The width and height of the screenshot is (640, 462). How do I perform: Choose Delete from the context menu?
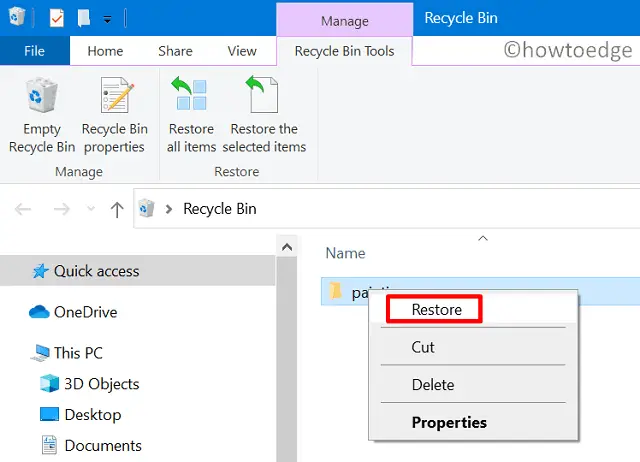tap(473, 384)
